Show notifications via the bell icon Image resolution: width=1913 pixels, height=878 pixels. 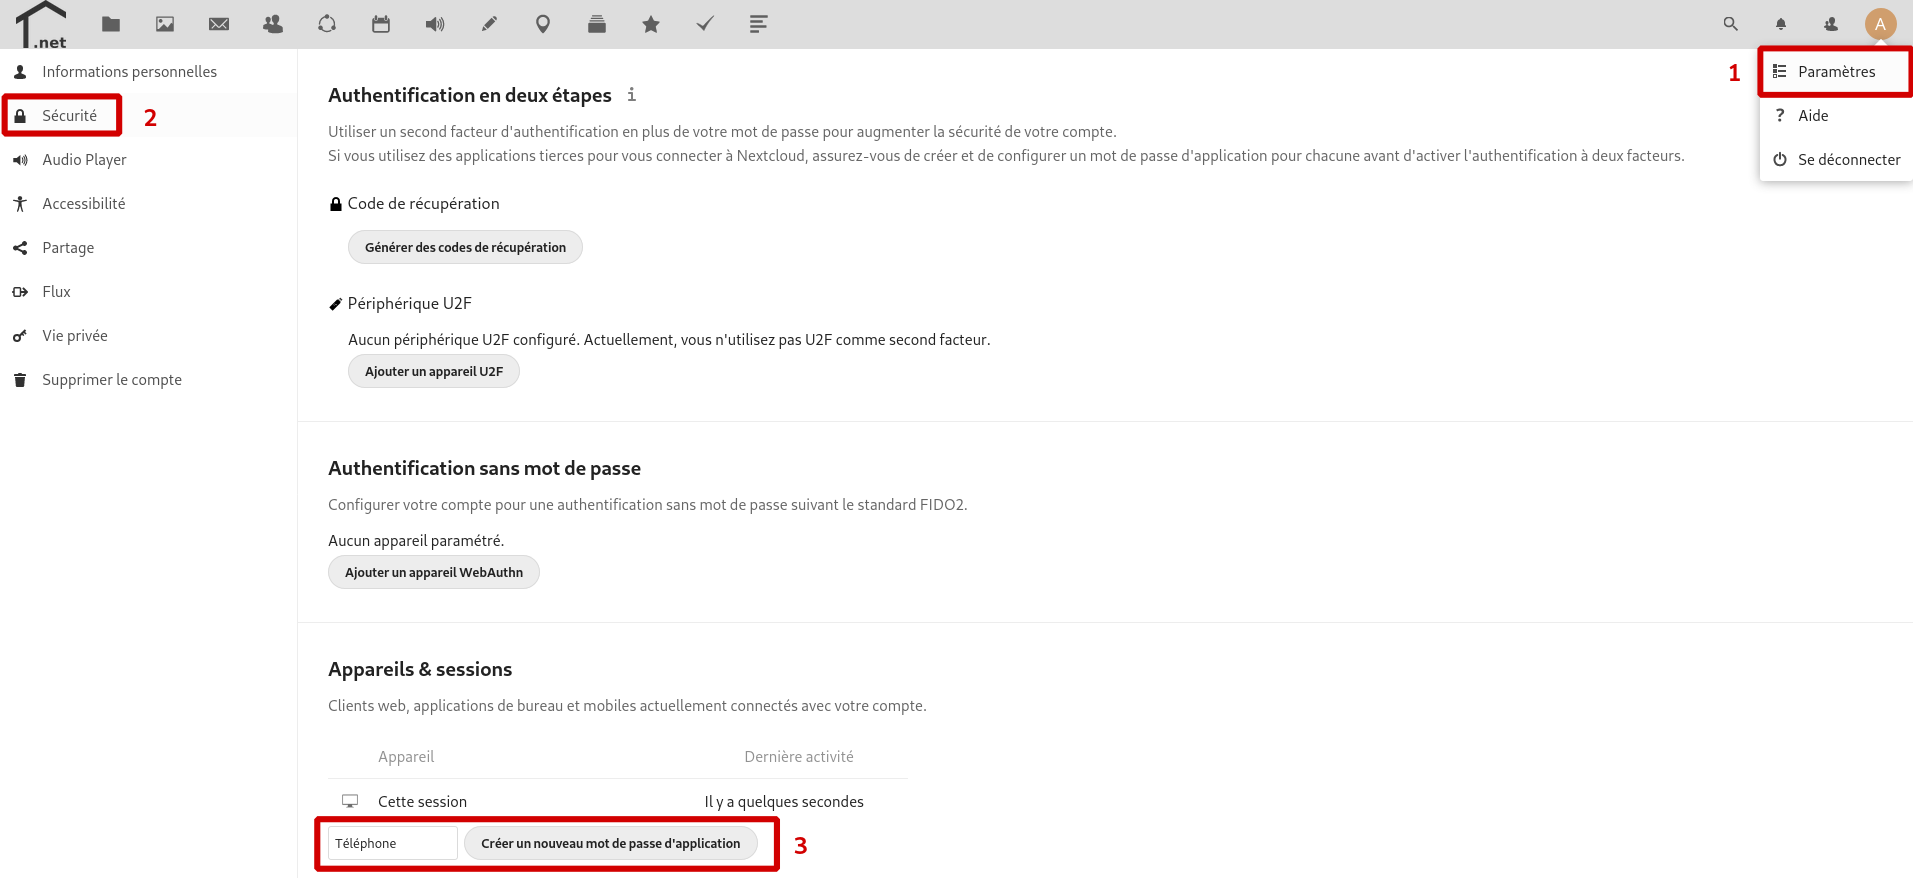[x=1781, y=24]
